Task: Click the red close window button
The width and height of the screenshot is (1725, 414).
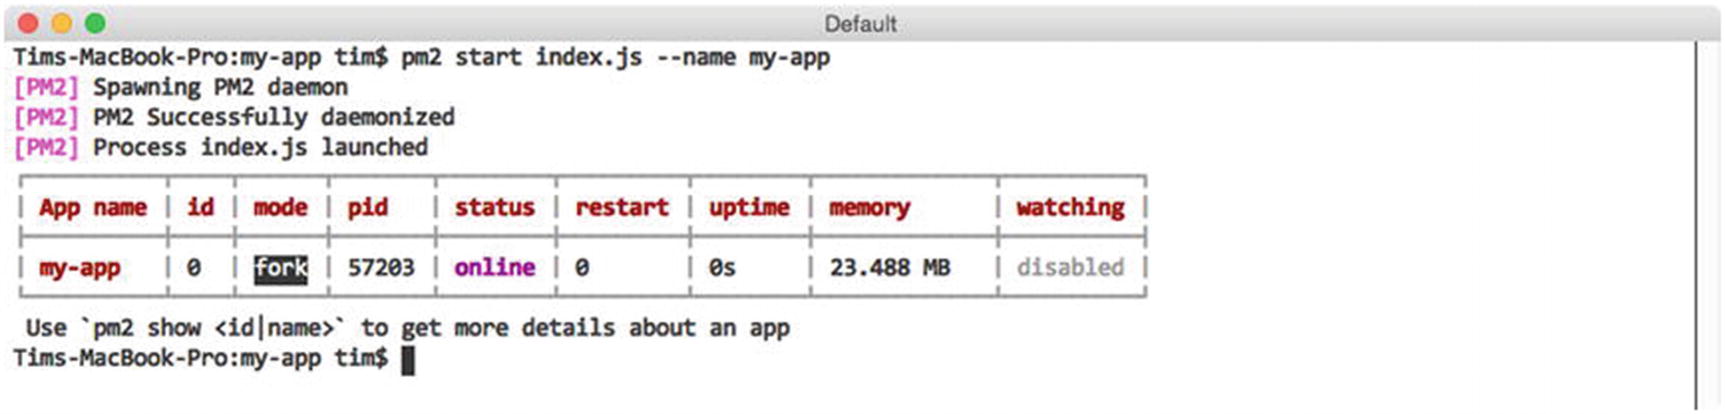Action: (x=28, y=23)
